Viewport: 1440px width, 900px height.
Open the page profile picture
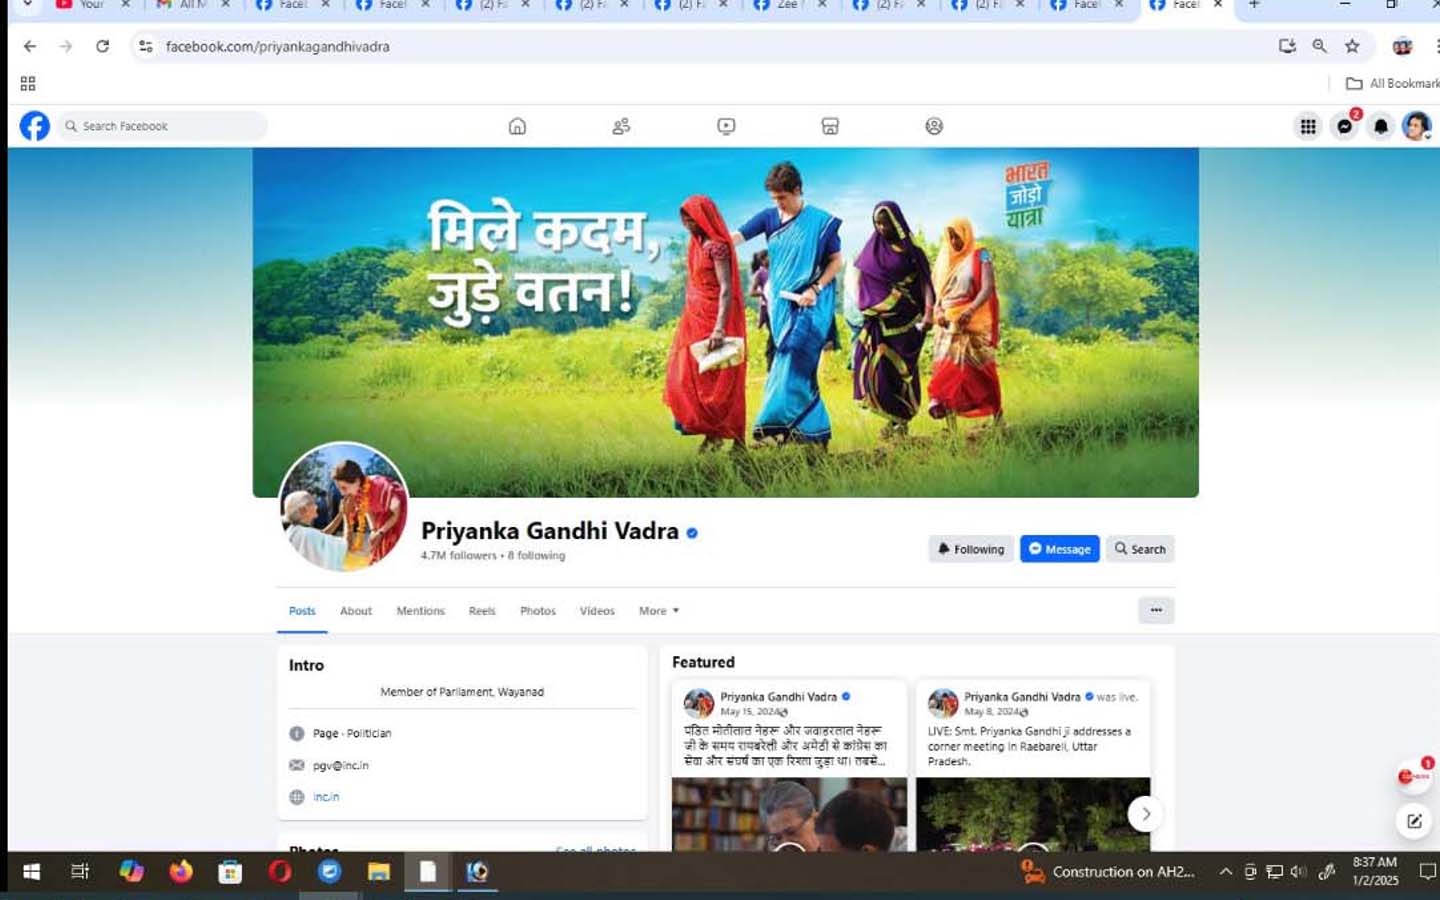pyautogui.click(x=343, y=508)
